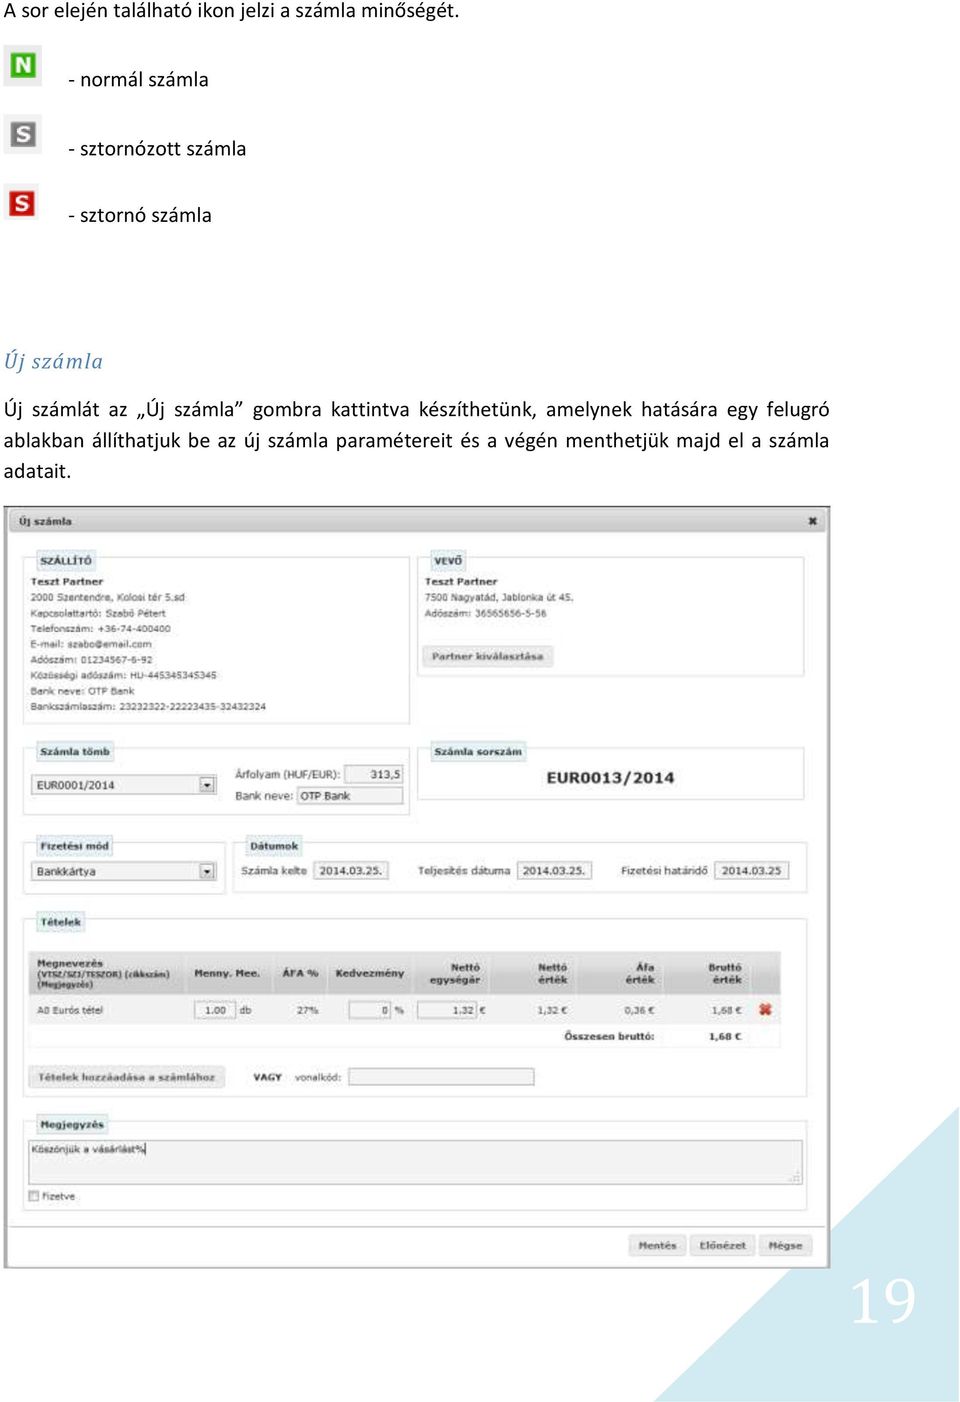Viewport: 960px width, 1402px height.
Task: Click the Megjegyzés text area
Action: (x=415, y=1162)
